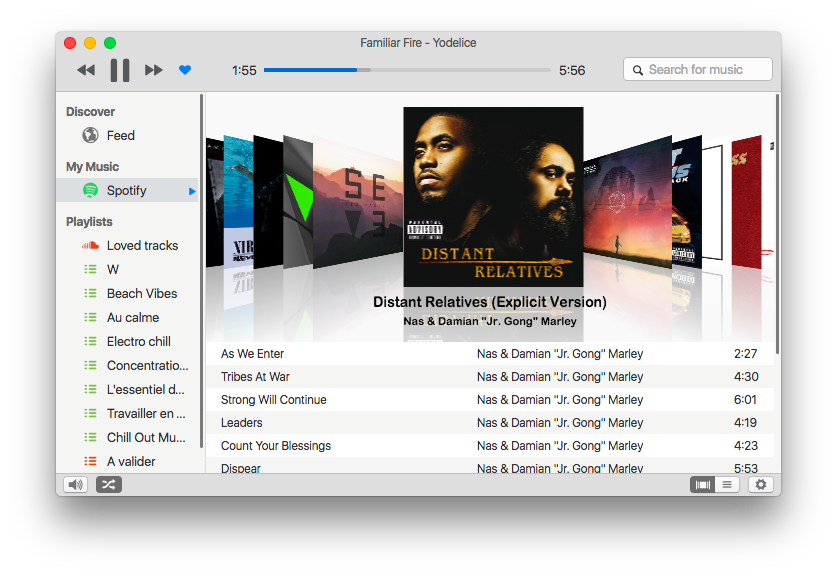This screenshot has height=576, width=837.
Task: Open the Chill Out Mu... playlist
Action: coord(127,438)
